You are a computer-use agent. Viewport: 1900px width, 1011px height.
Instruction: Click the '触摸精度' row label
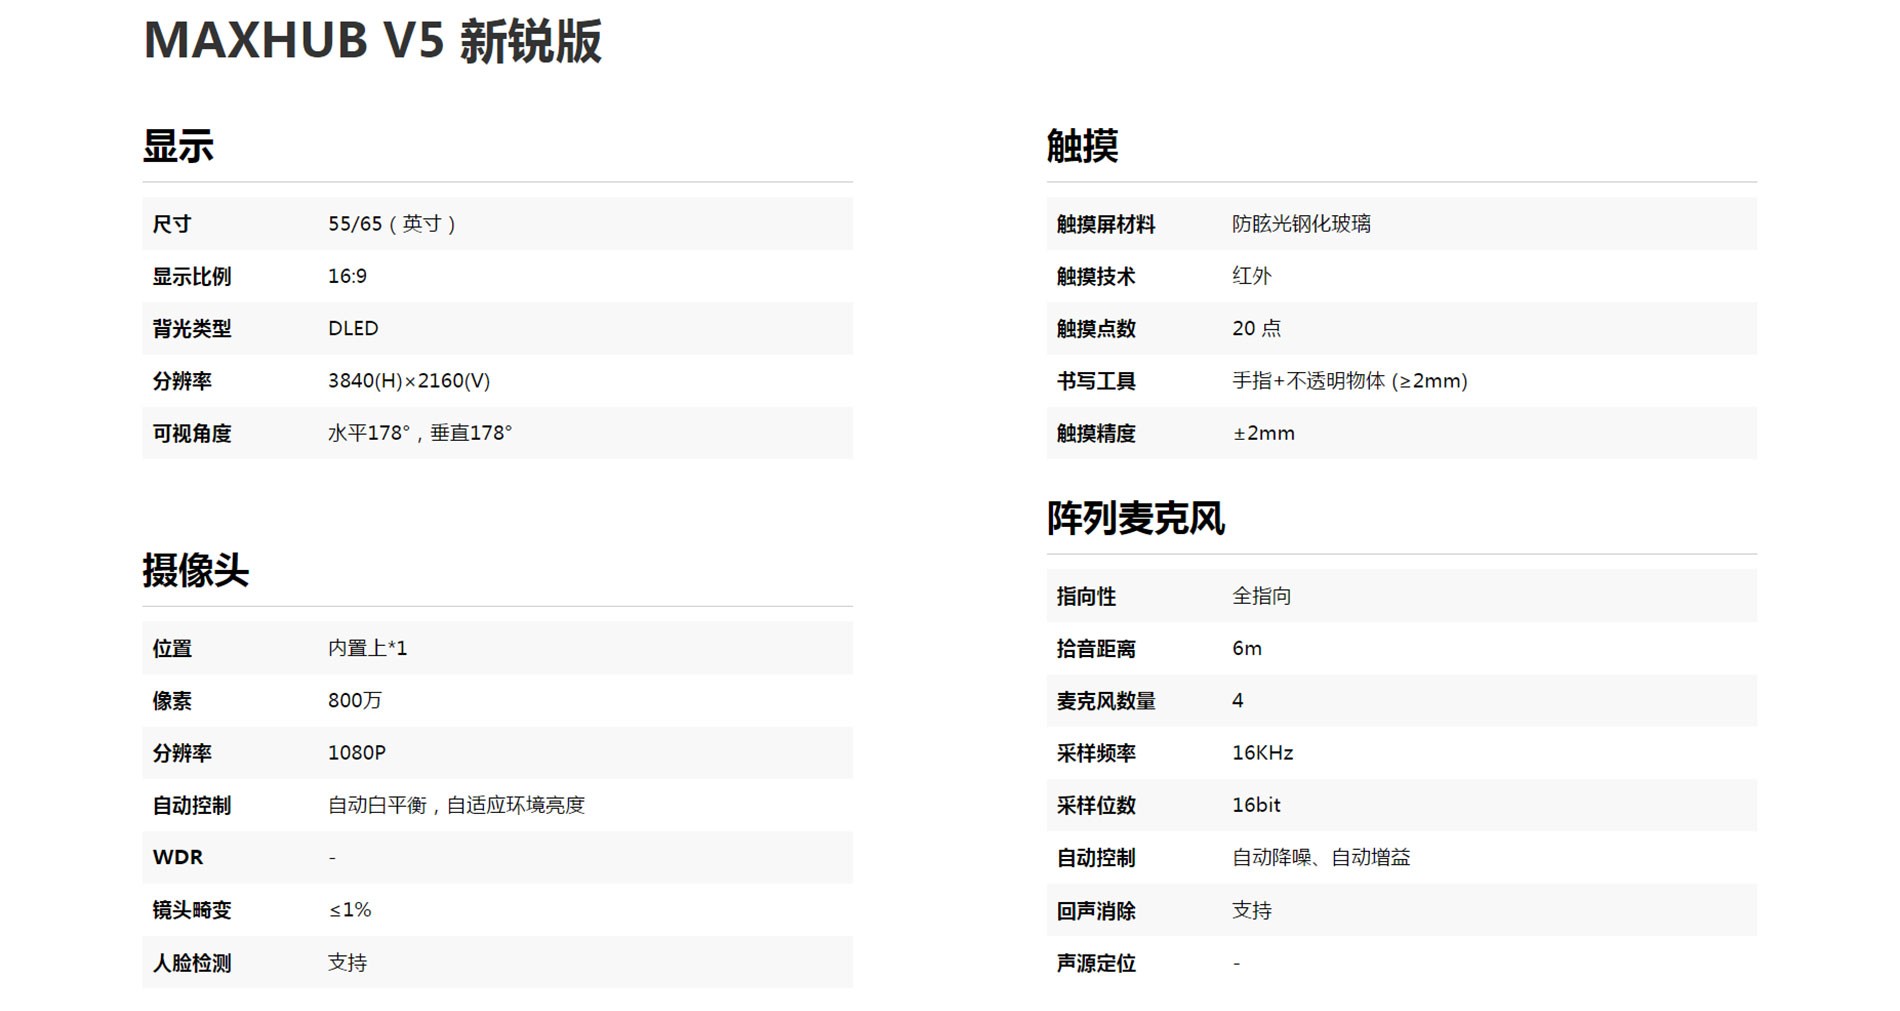click(1096, 434)
